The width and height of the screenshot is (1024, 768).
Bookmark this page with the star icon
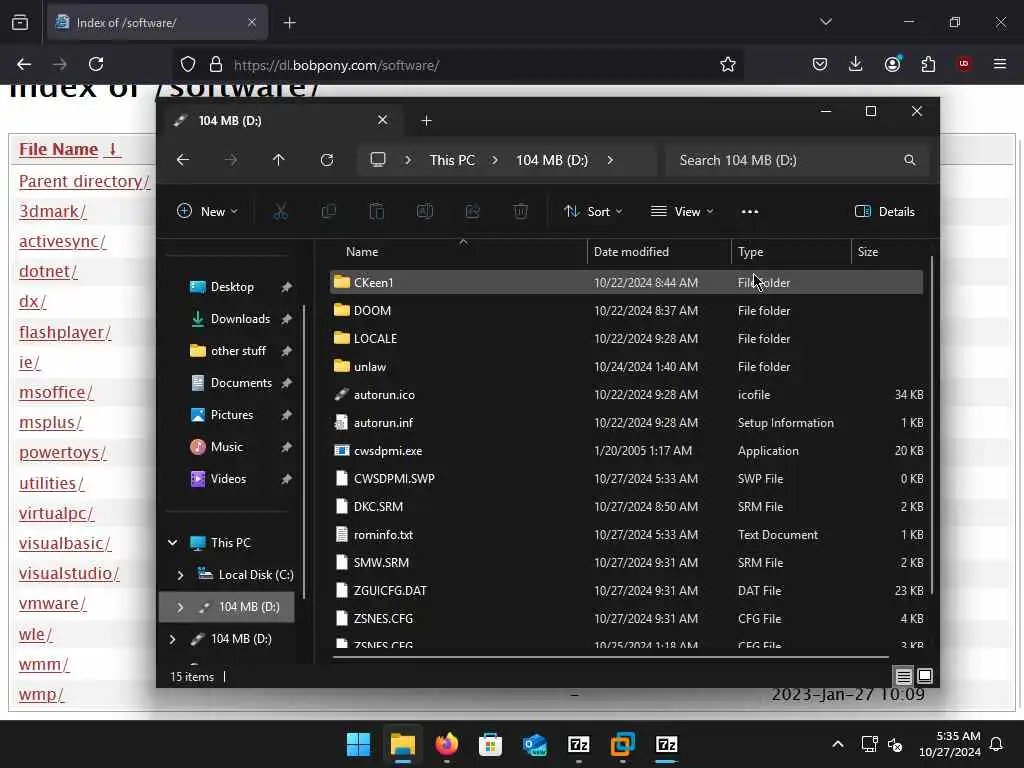tap(728, 64)
